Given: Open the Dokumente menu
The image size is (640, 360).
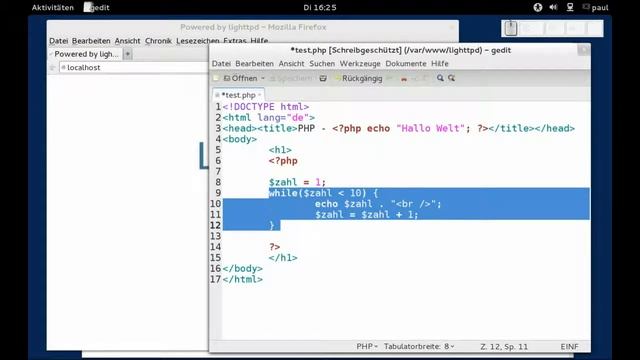Looking at the screenshot, I should (x=406, y=64).
